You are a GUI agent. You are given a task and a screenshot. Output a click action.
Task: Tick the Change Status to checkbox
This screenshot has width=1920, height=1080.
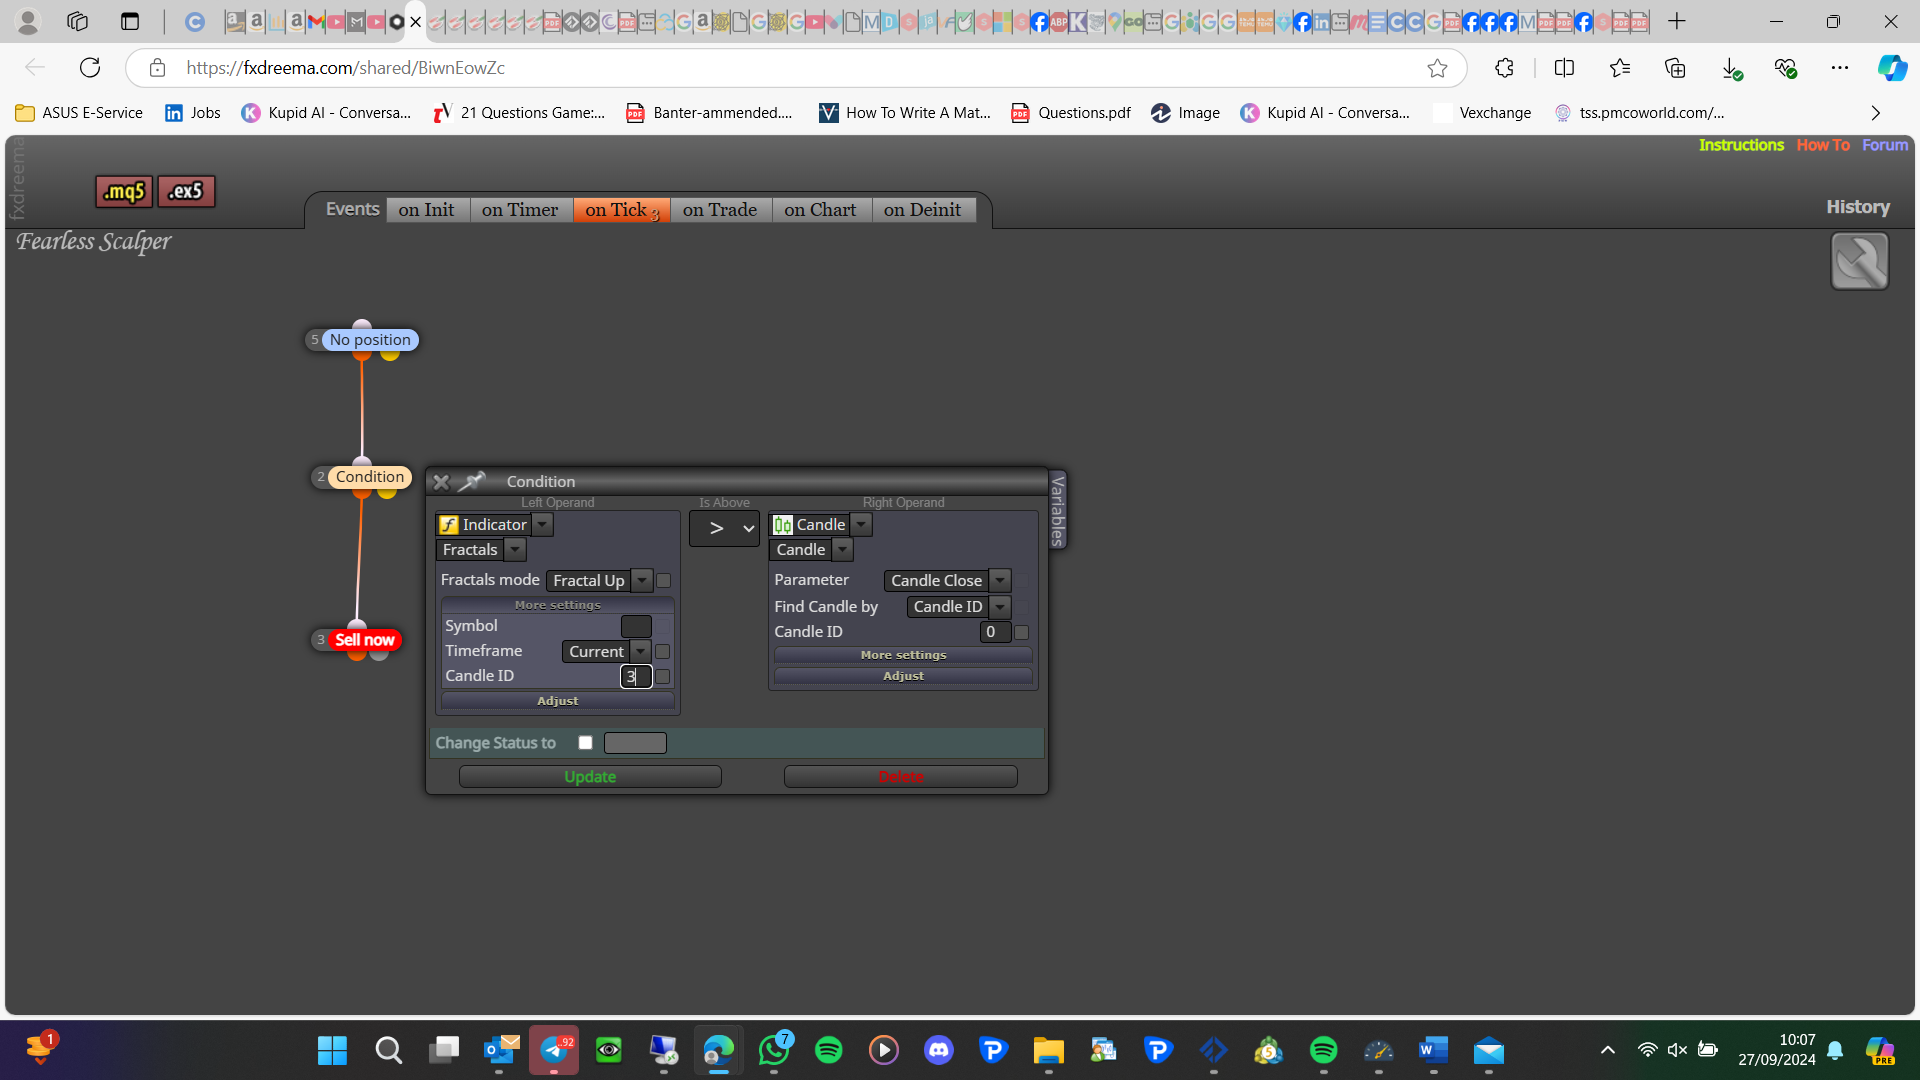[x=586, y=743]
